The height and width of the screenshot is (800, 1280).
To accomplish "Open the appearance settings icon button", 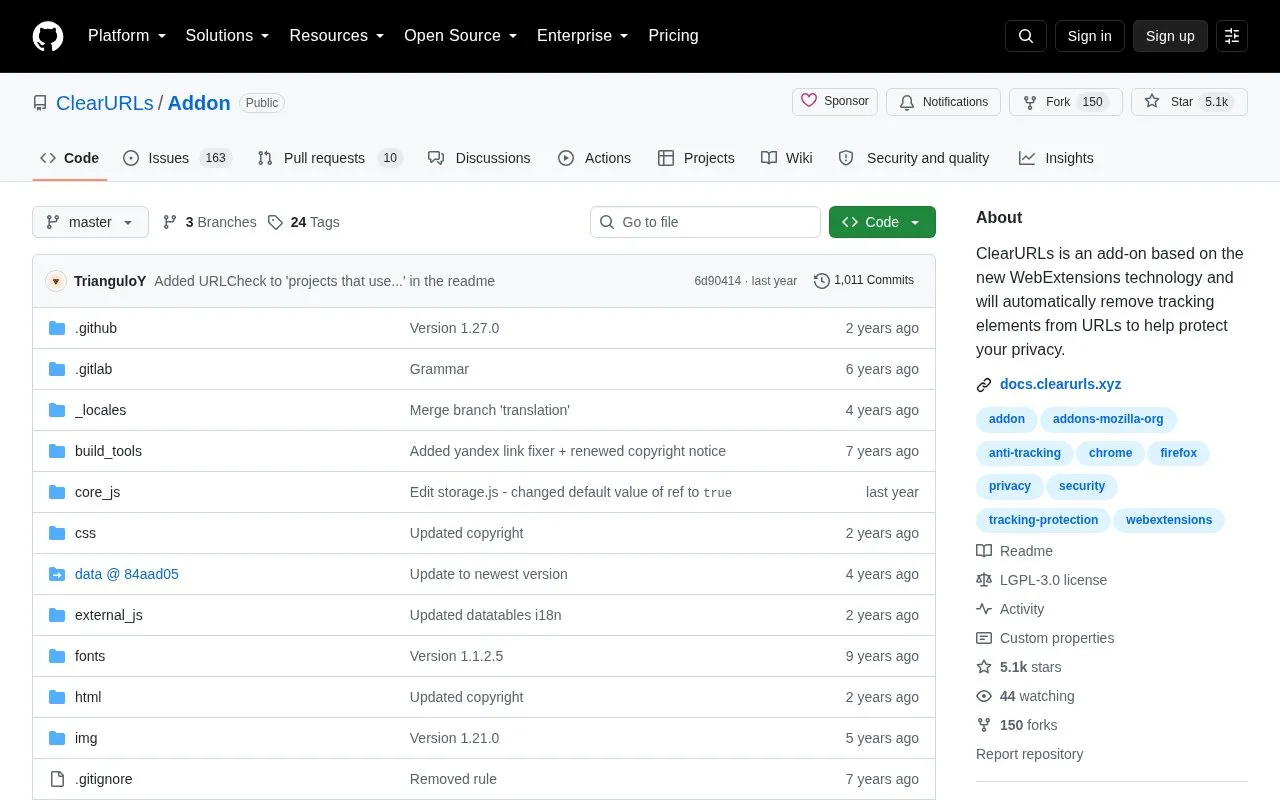I will click(x=1232, y=36).
